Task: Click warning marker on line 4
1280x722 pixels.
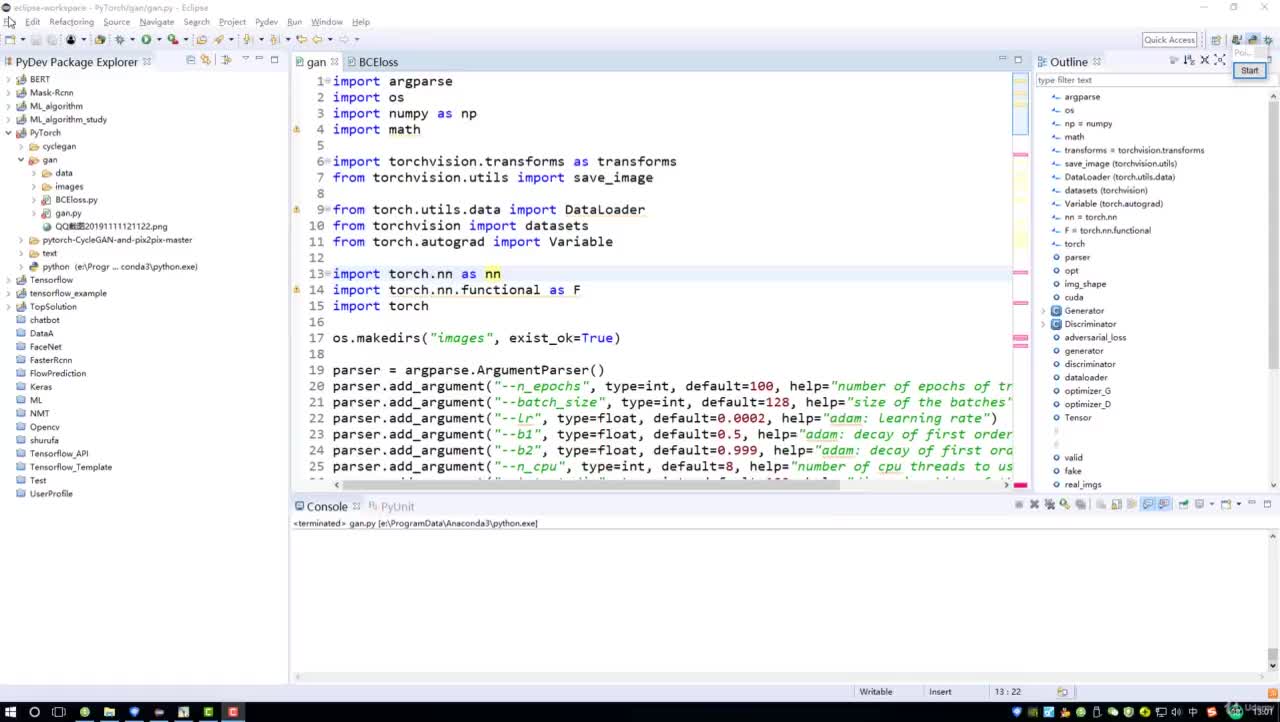Action: click(x=297, y=130)
